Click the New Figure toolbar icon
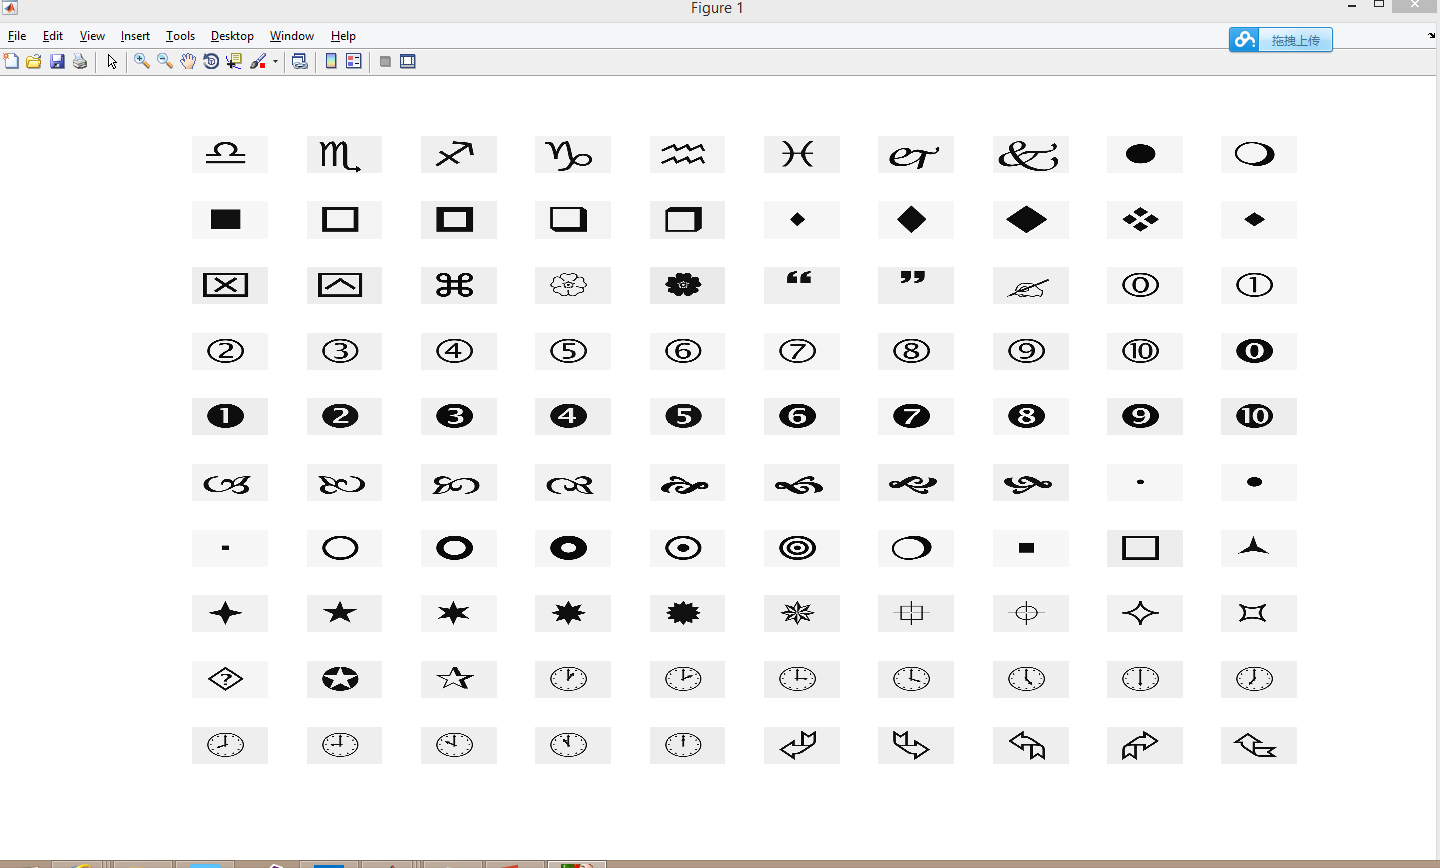Screen dimensions: 1440x868 coord(11,62)
